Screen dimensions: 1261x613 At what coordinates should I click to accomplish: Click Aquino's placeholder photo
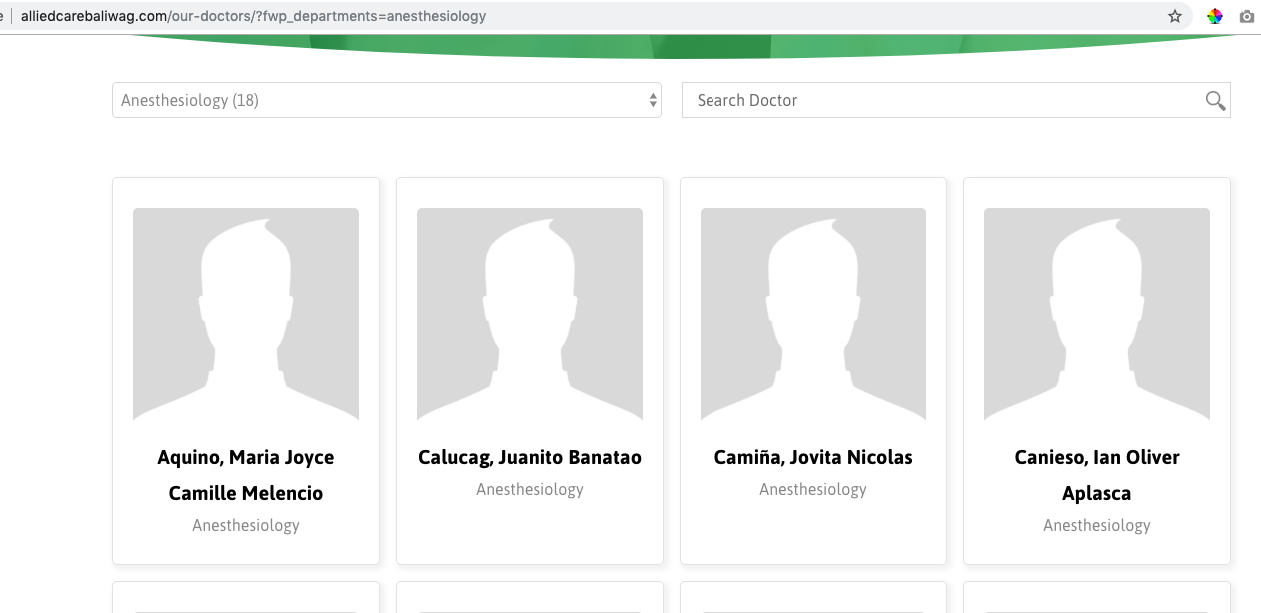click(x=246, y=314)
